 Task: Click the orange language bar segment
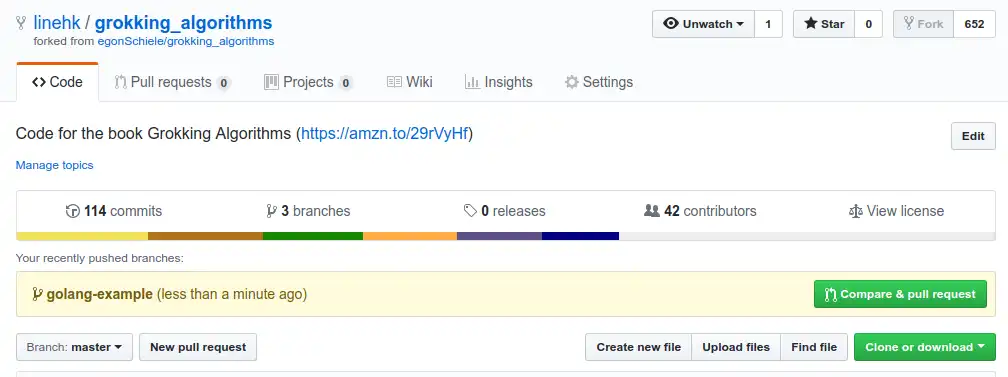(x=410, y=236)
